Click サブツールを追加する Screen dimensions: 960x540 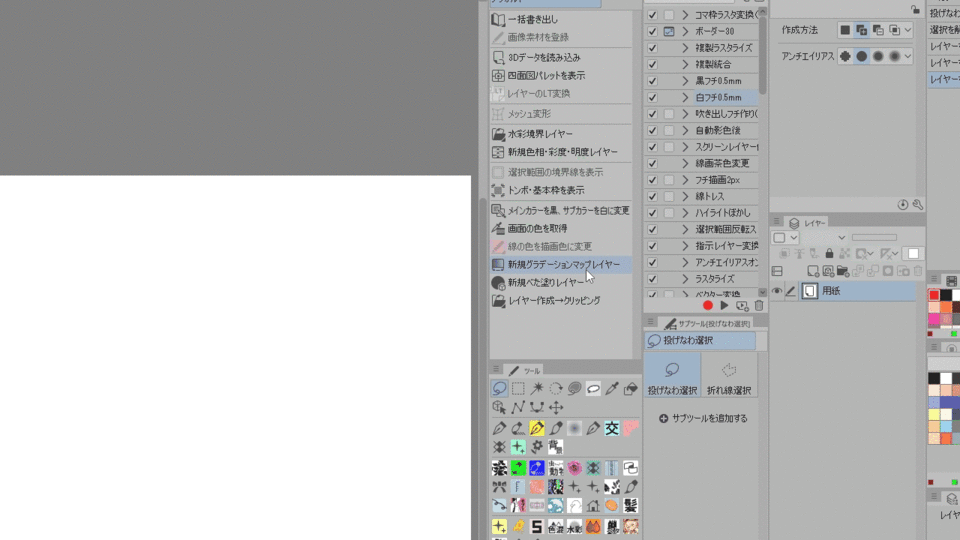703,418
